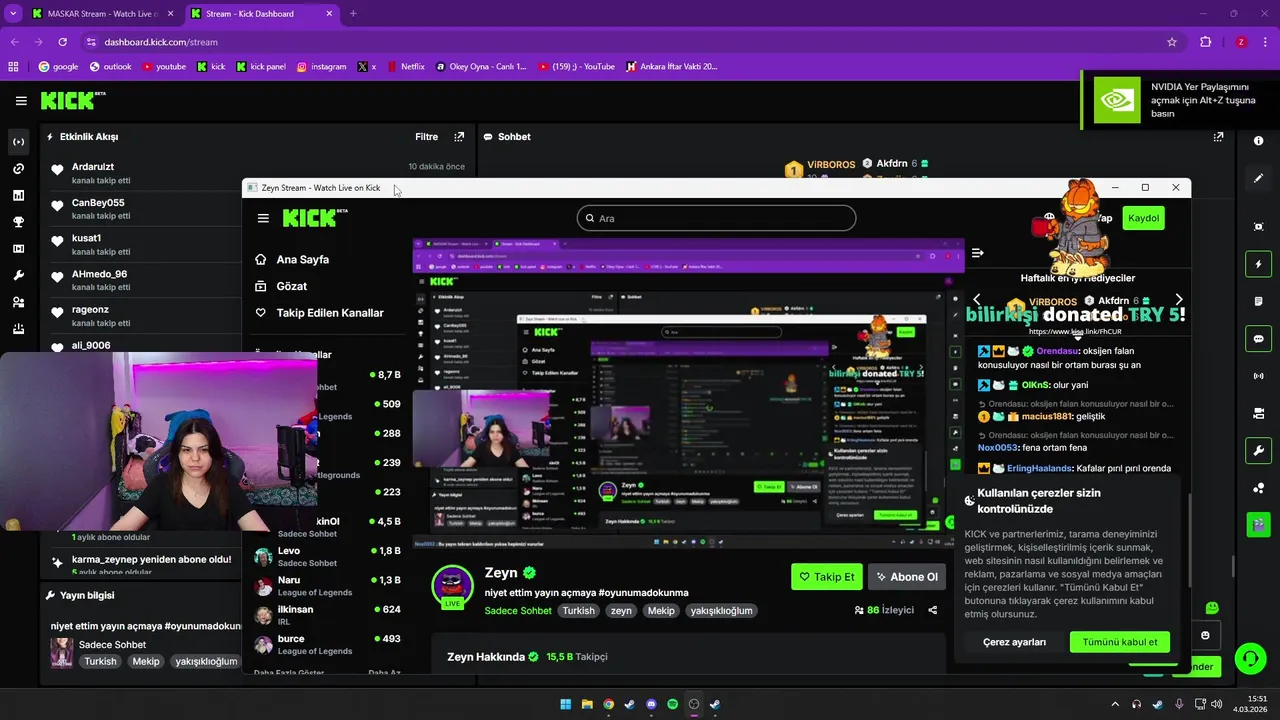Click the Kaydol sign-up button
Screen dimensions: 1280x720
1143,218
